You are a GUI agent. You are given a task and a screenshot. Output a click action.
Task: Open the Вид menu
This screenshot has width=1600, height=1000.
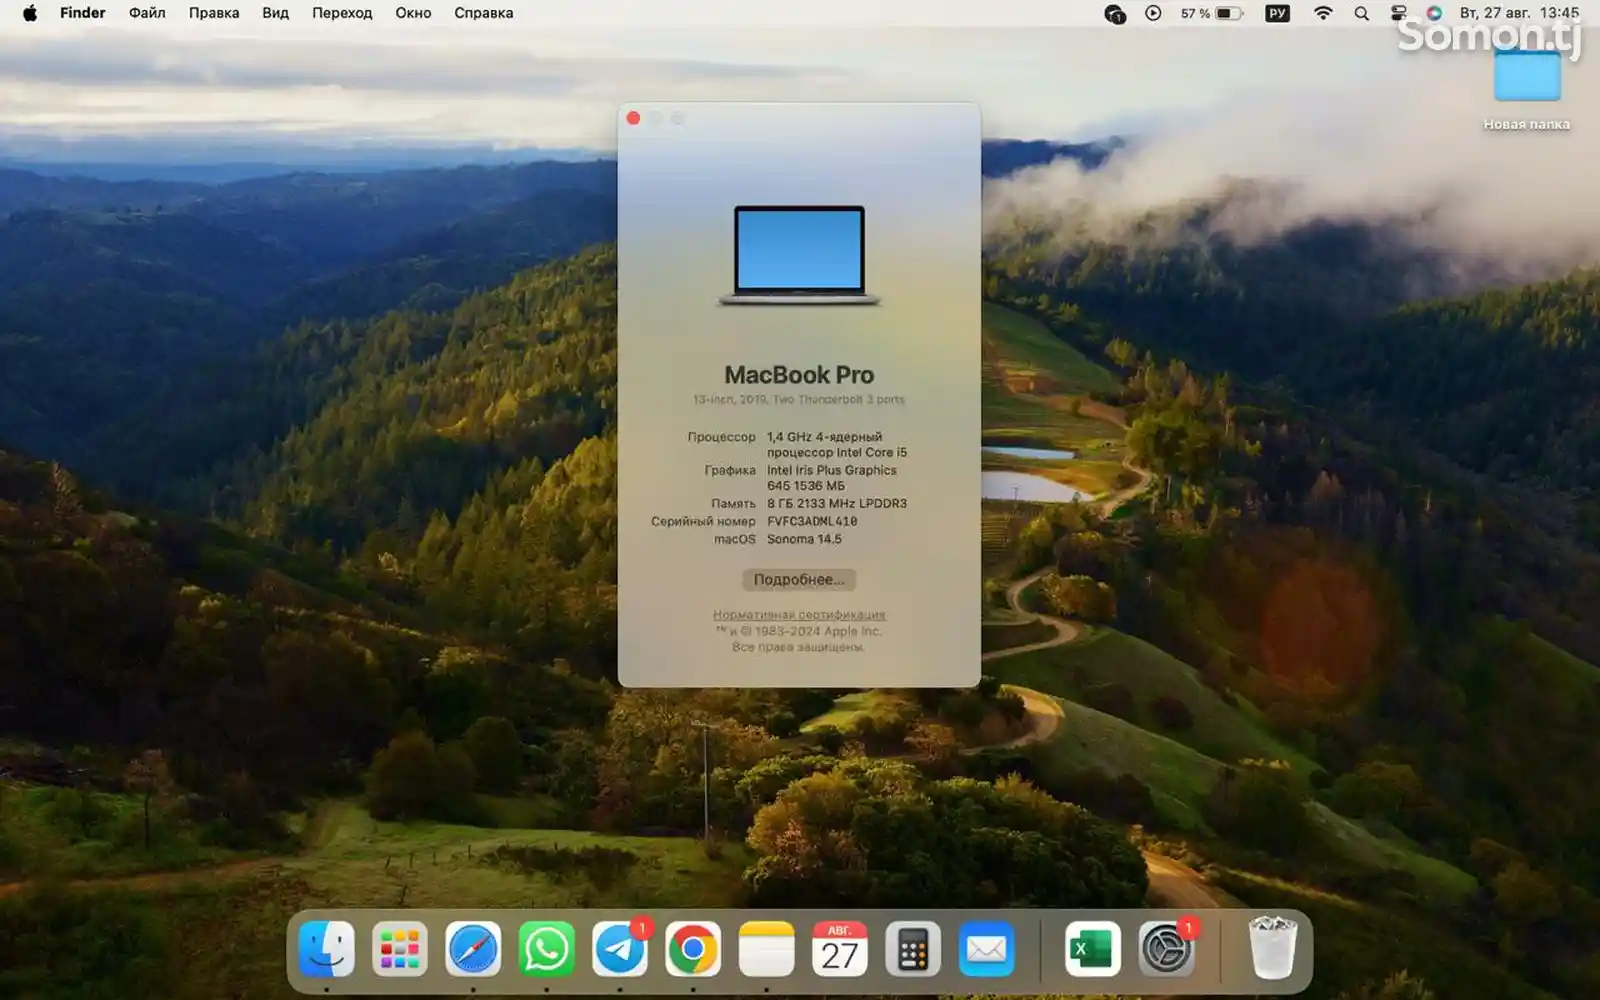(x=275, y=13)
